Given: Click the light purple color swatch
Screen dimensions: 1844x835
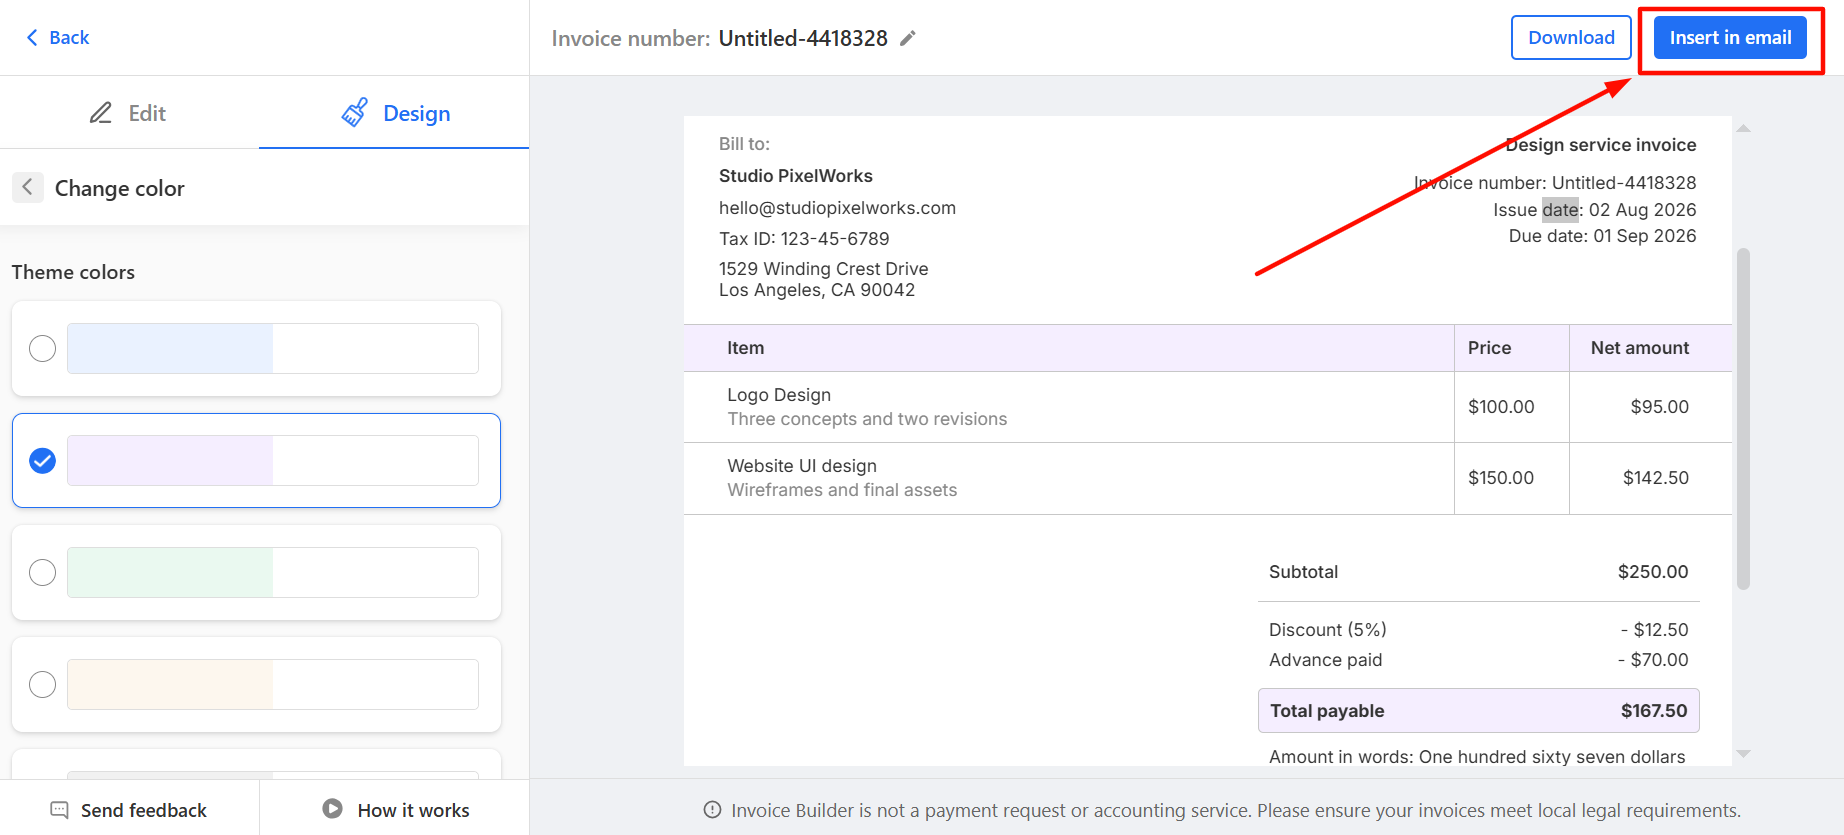Looking at the screenshot, I should tap(170, 460).
